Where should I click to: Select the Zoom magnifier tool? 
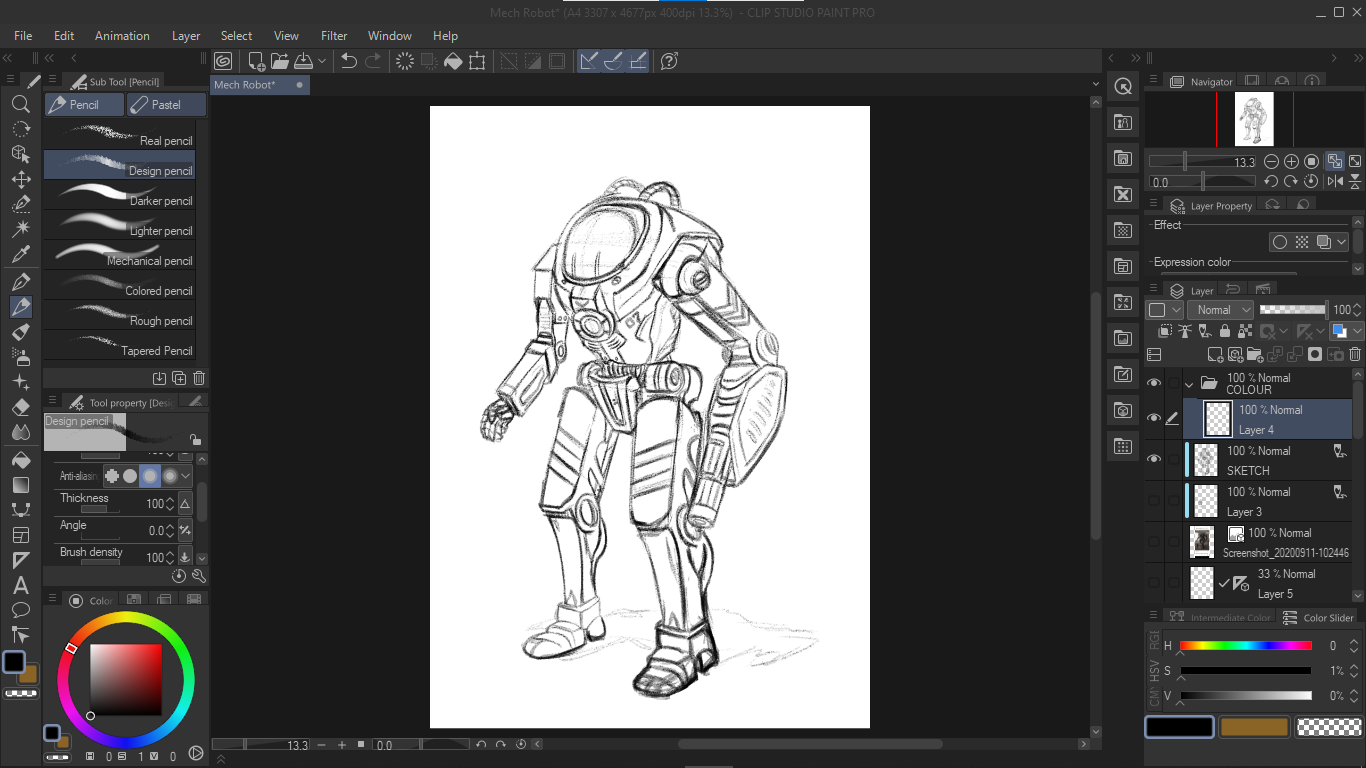pyautogui.click(x=20, y=104)
